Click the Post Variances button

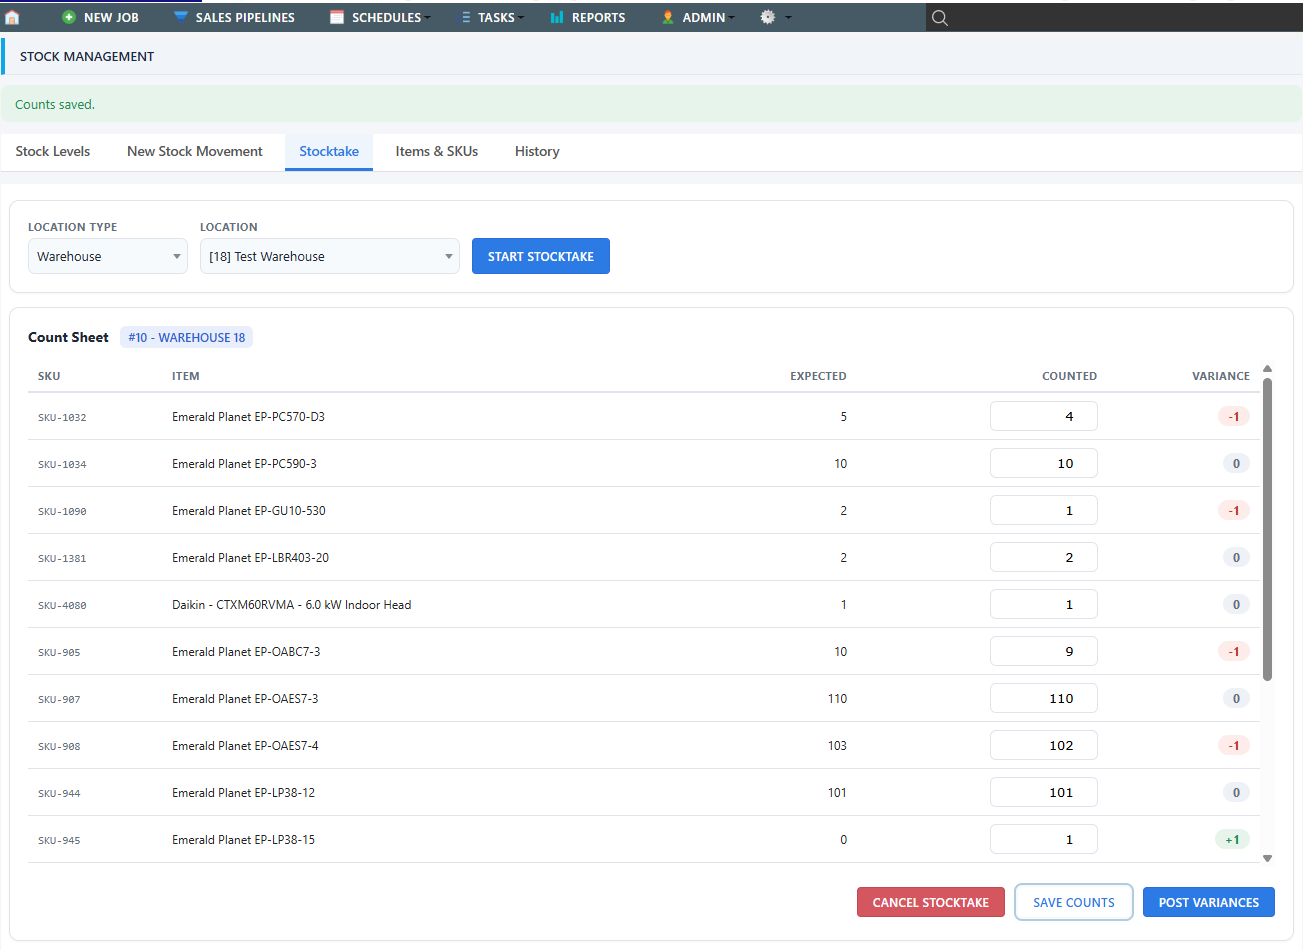[x=1209, y=902]
